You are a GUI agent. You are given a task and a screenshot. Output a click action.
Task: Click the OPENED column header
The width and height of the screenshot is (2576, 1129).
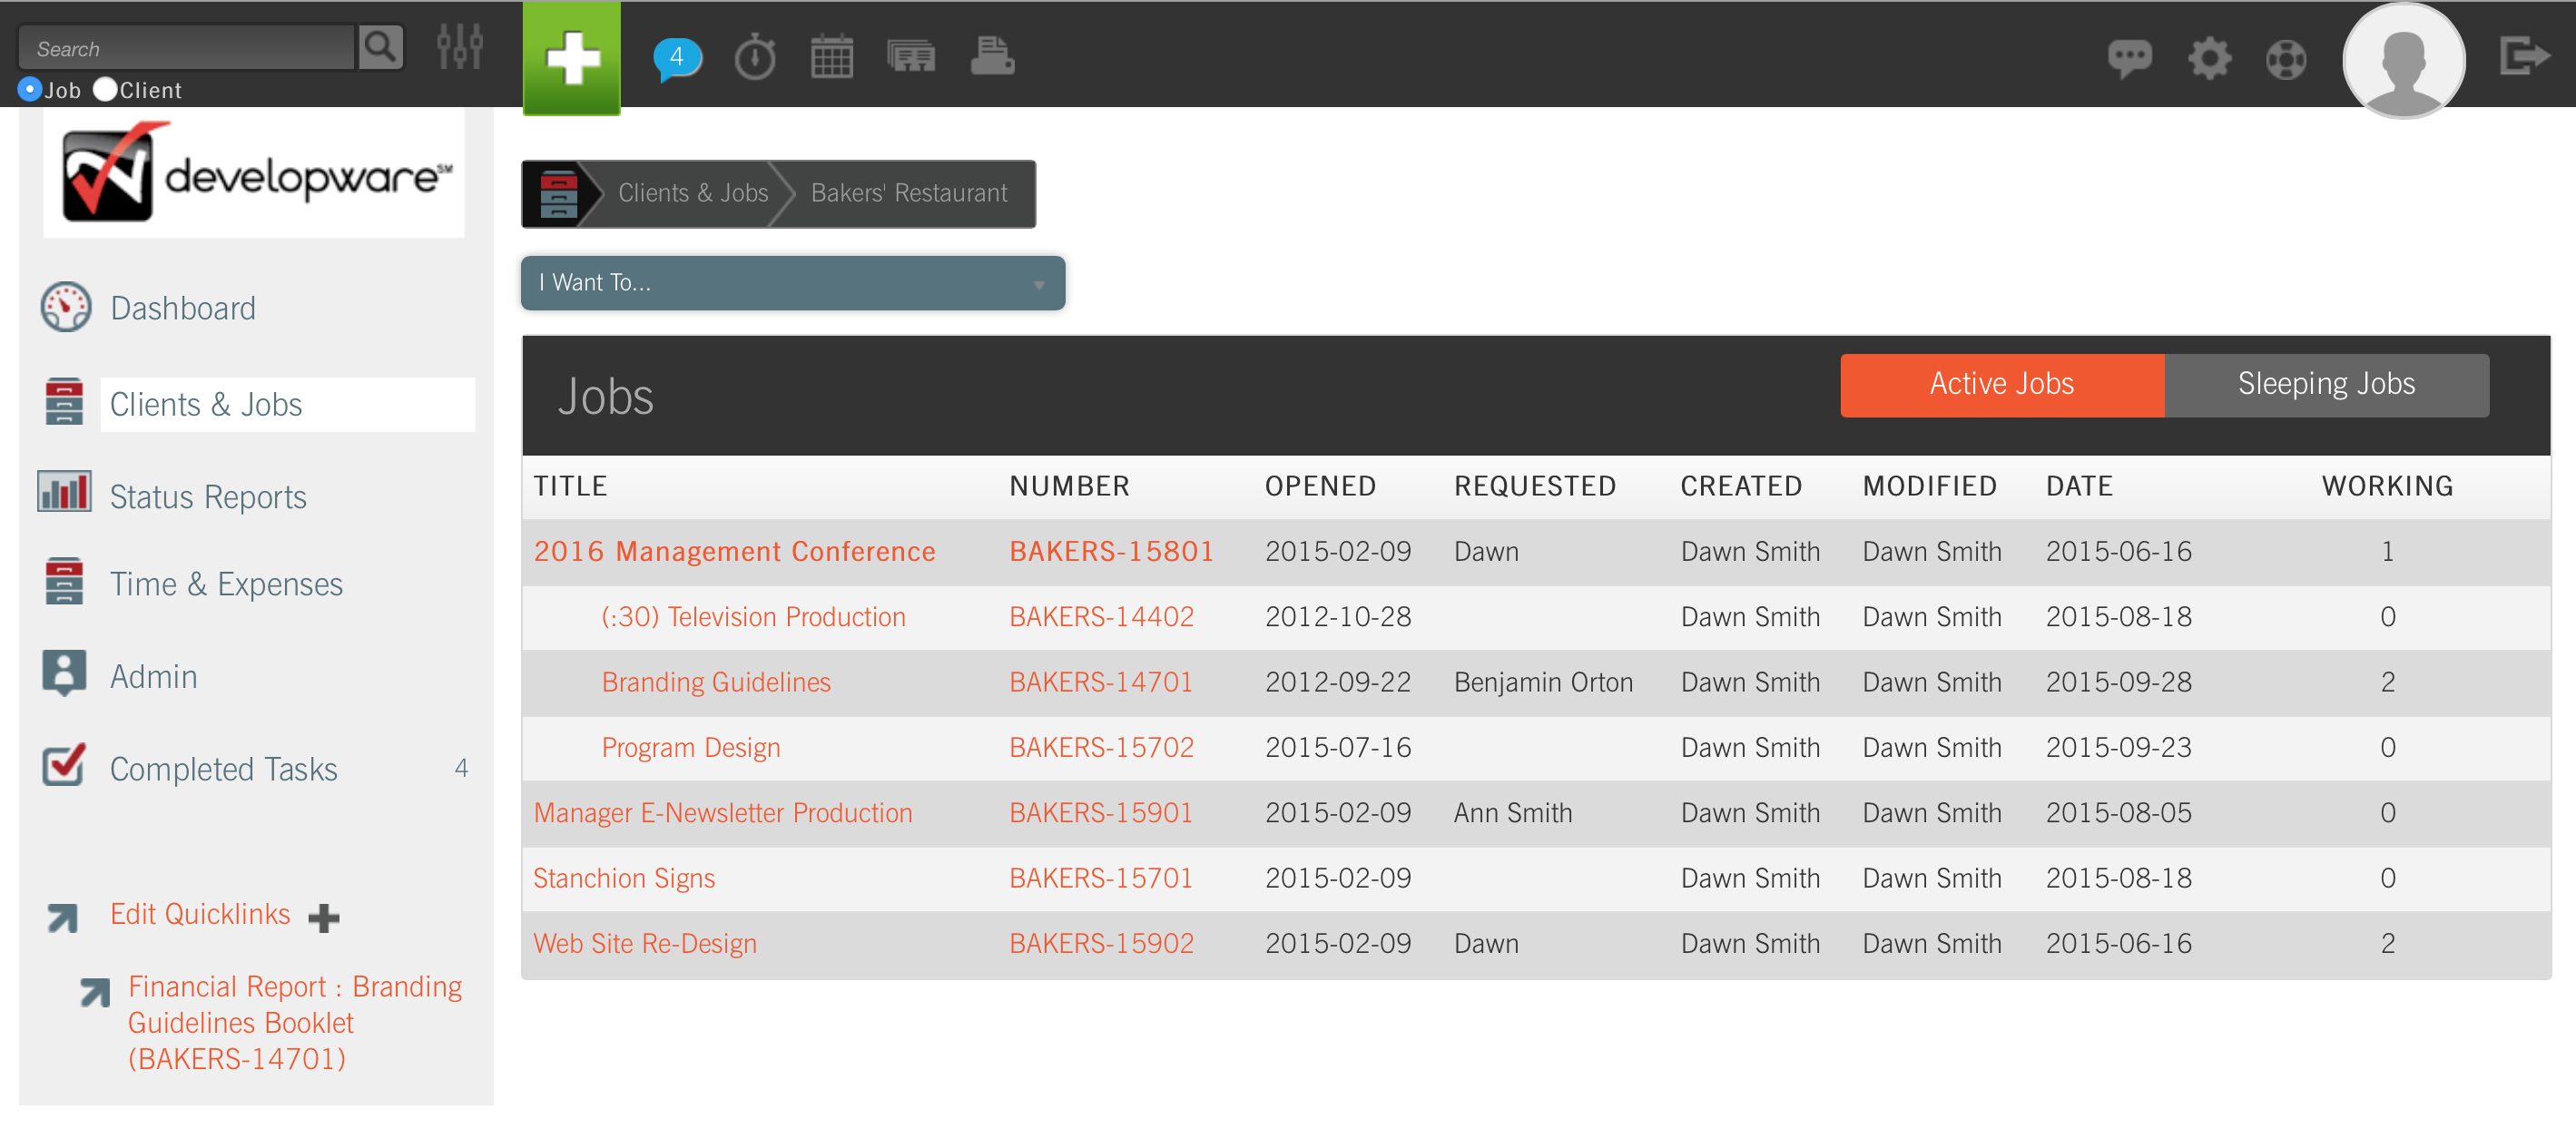coord(1320,487)
